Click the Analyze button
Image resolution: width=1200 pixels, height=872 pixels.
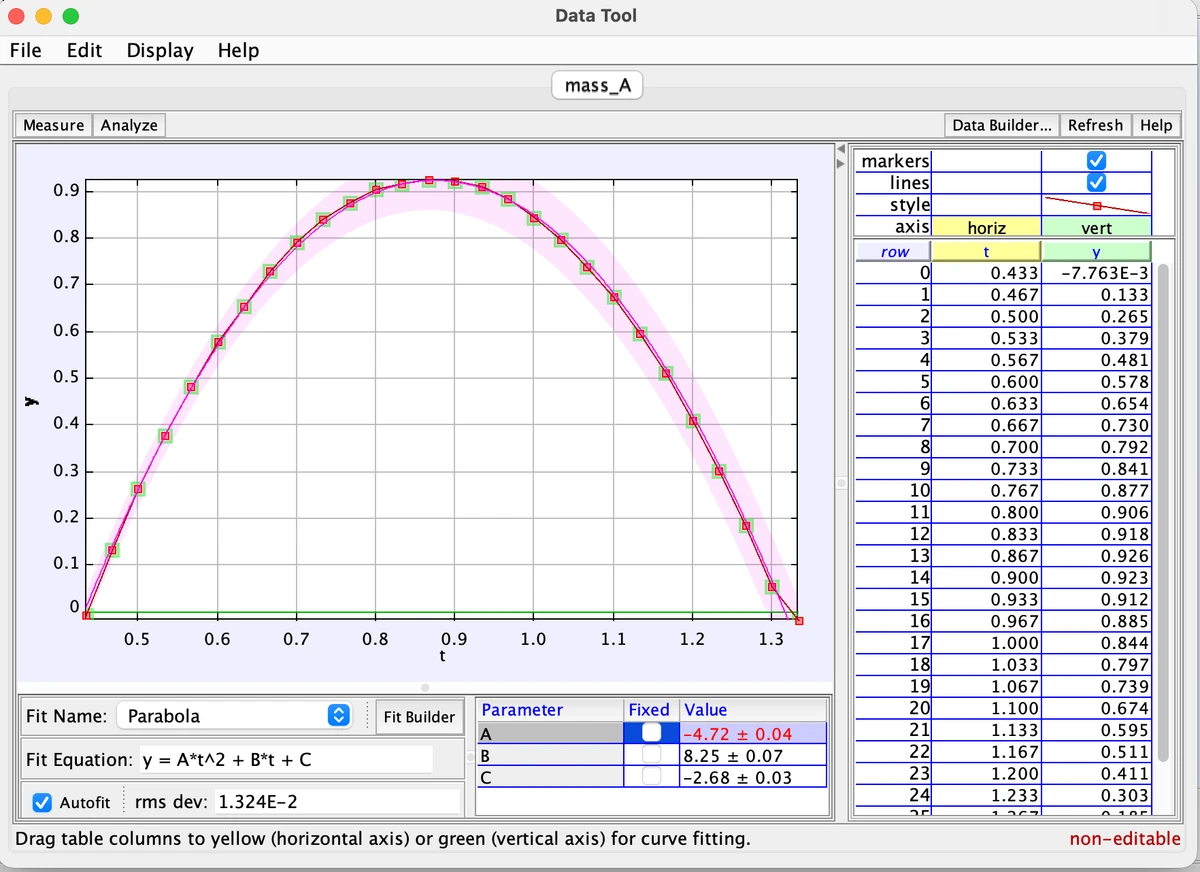[129, 125]
